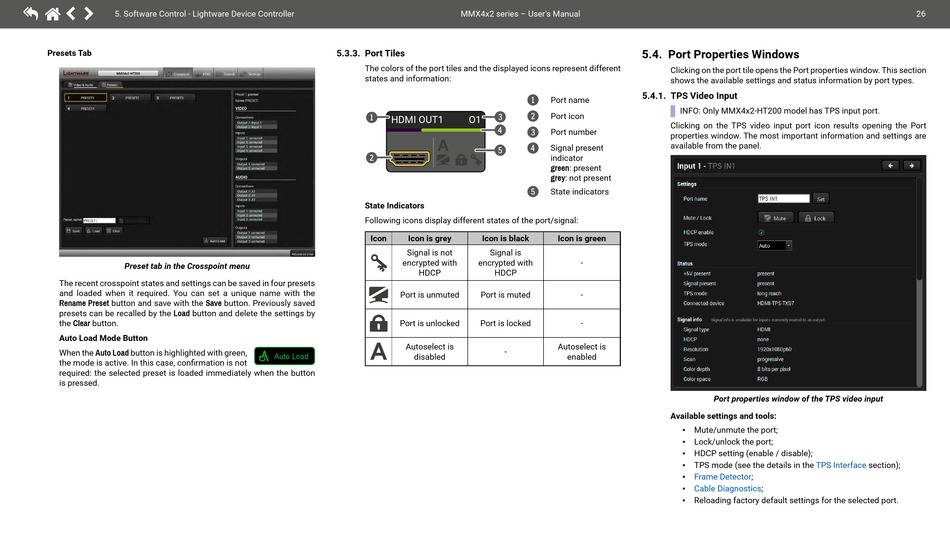Go to previous page with left chevron
950x533 pixels.
pyautogui.click(x=71, y=13)
